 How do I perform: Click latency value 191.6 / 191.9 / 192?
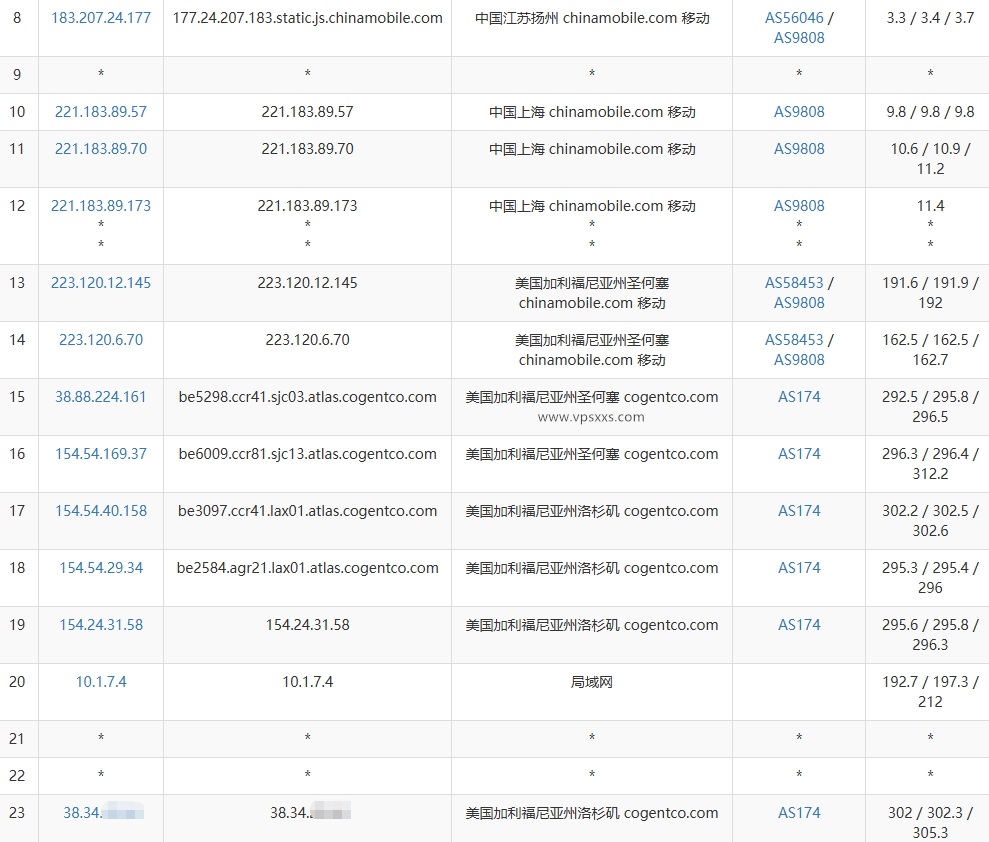930,293
